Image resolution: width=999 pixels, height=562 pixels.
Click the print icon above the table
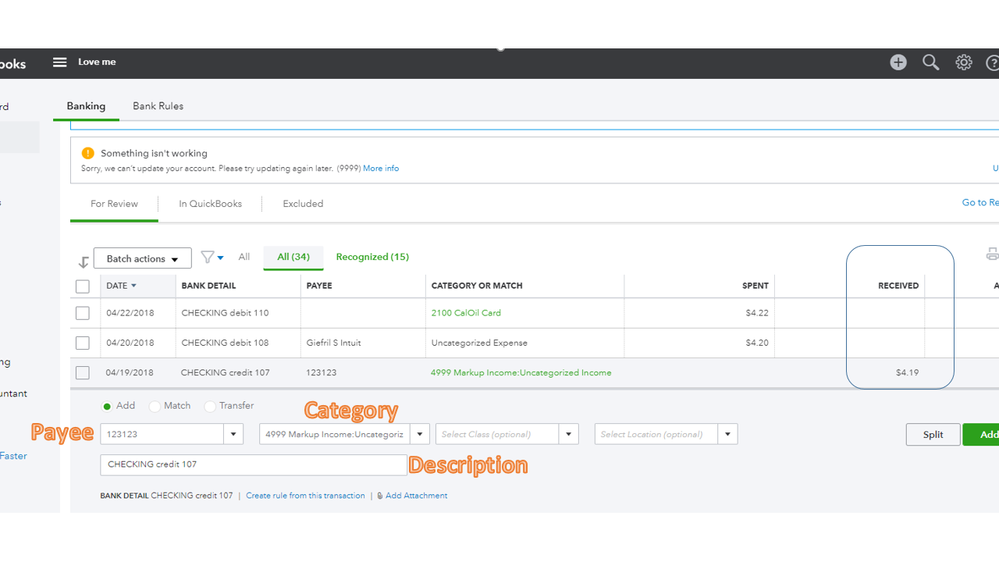[x=992, y=254]
